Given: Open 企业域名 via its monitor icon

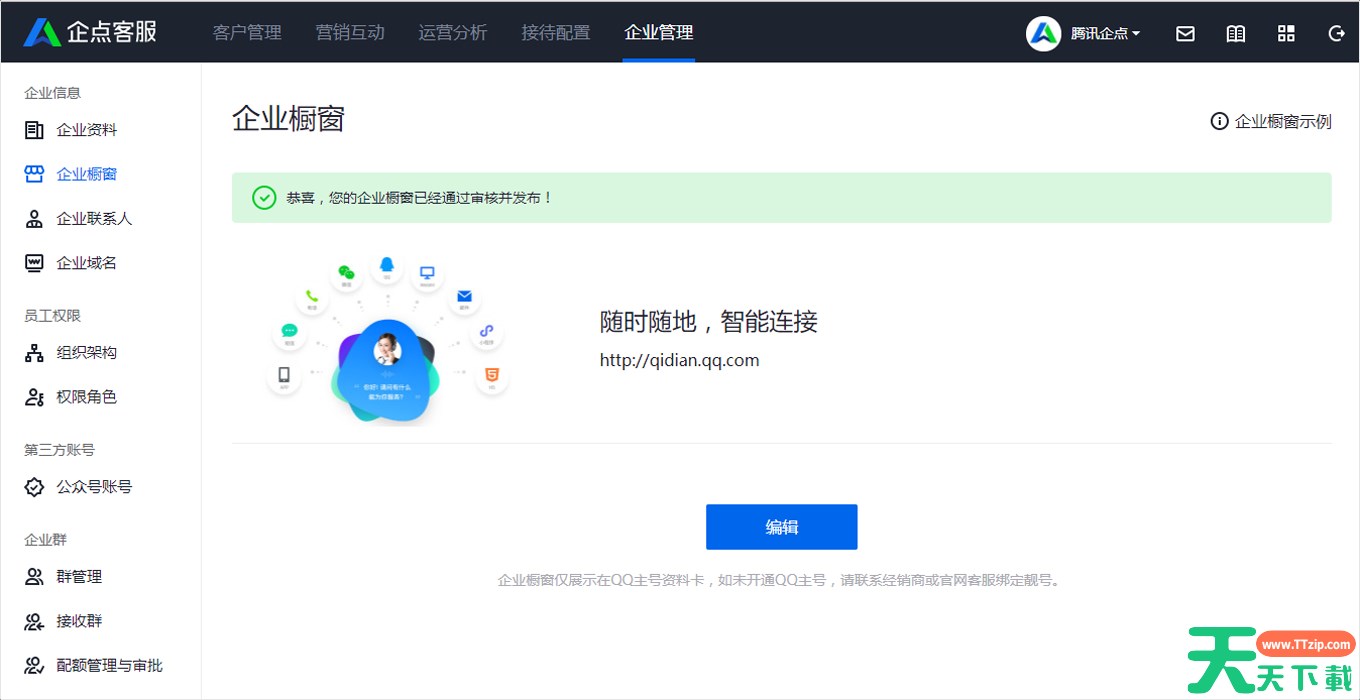Looking at the screenshot, I should tap(33, 262).
